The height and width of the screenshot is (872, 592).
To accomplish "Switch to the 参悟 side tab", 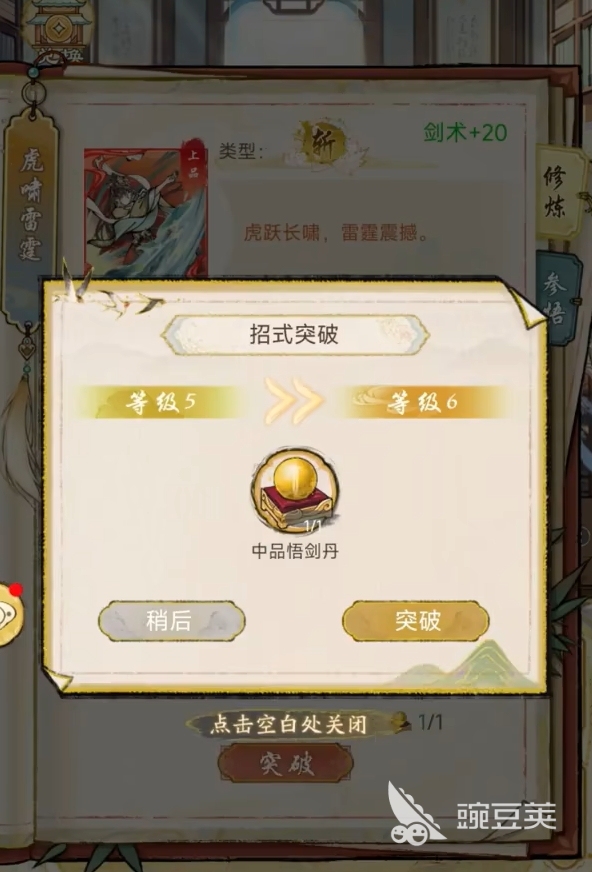I will 558,298.
